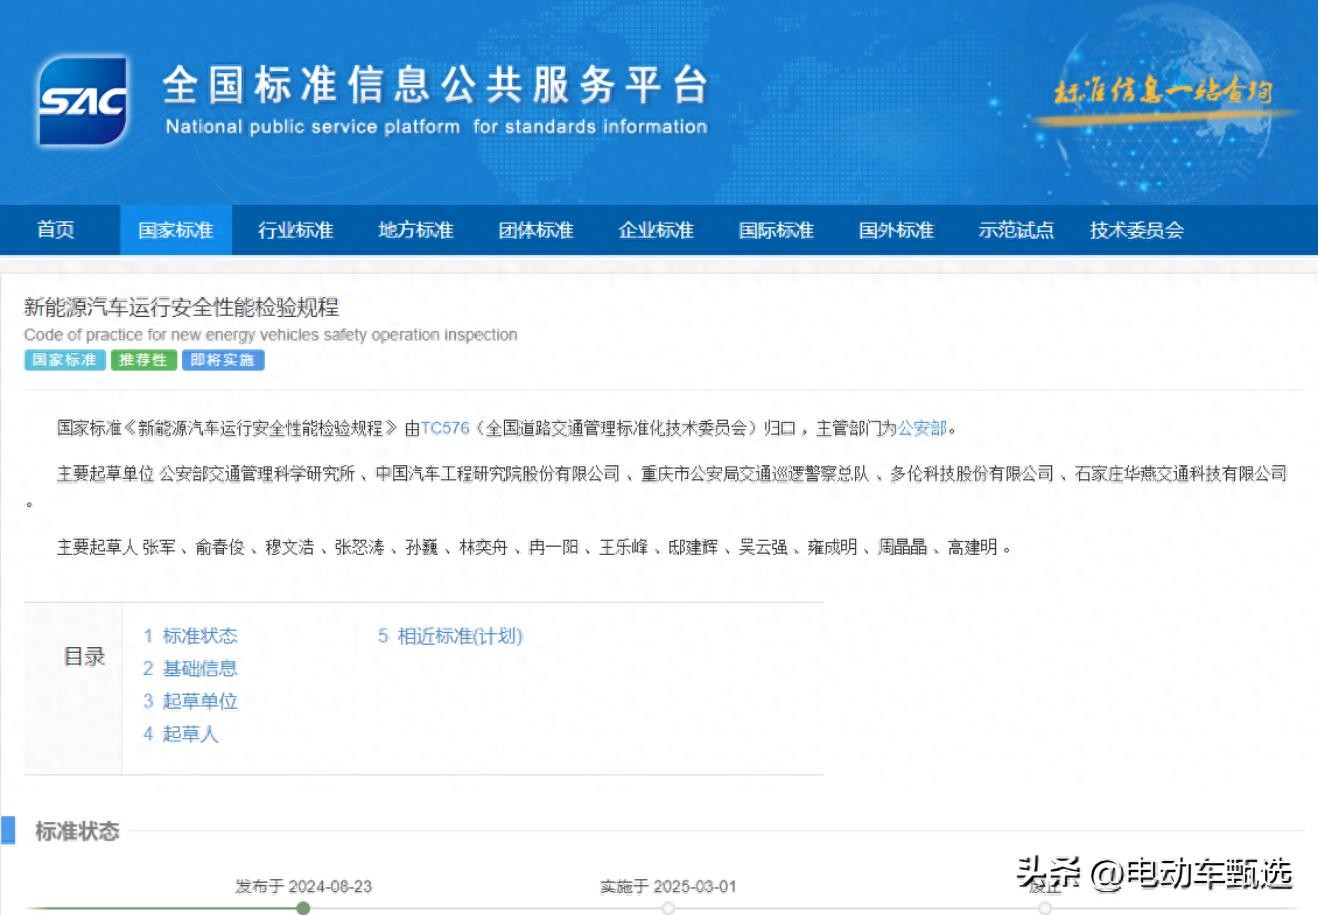Screen dimensions: 1318x915
Task: Jump to 3 起草单位 section
Action: pos(190,702)
